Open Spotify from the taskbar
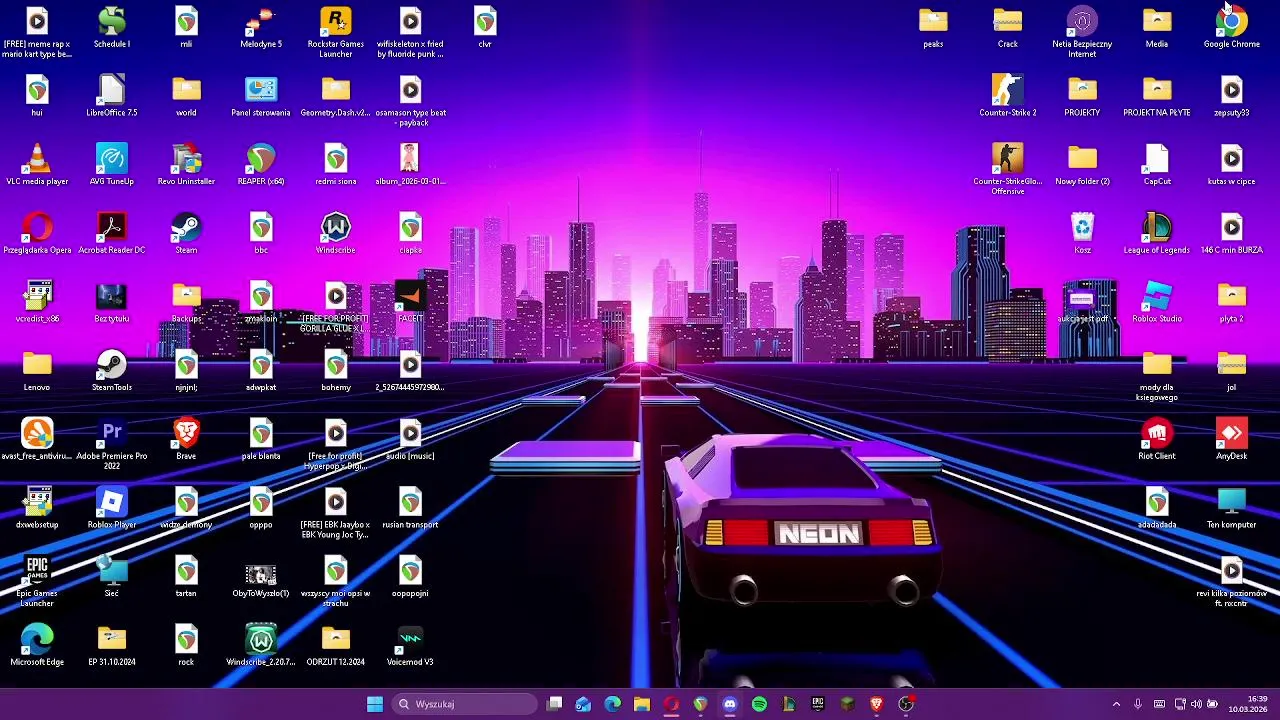1280x720 pixels. 759,704
